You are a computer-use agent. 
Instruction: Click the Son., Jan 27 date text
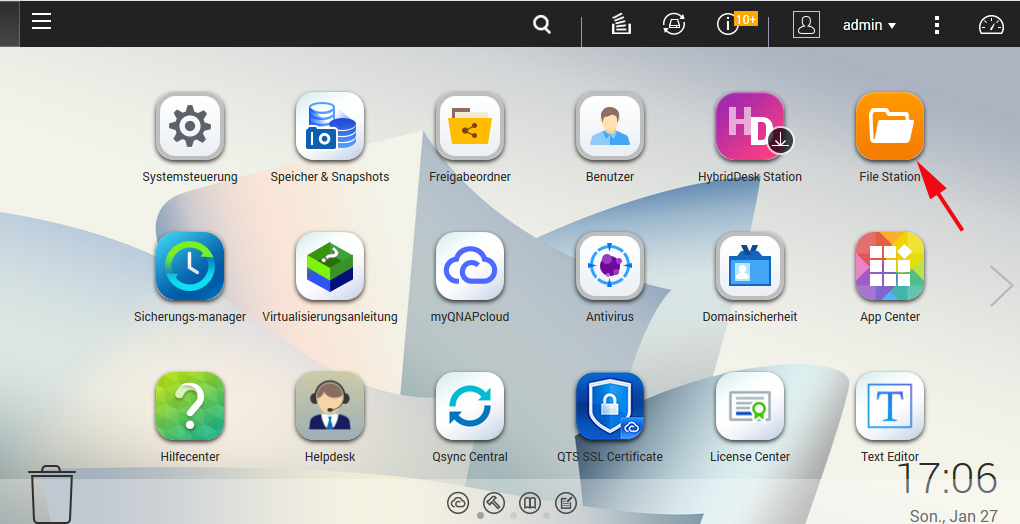coord(954,516)
